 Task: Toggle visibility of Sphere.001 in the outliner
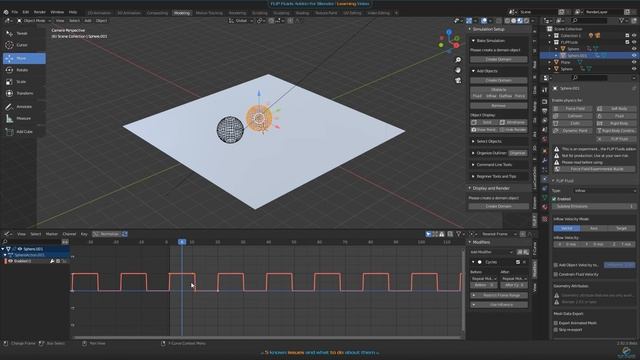tap(634, 56)
